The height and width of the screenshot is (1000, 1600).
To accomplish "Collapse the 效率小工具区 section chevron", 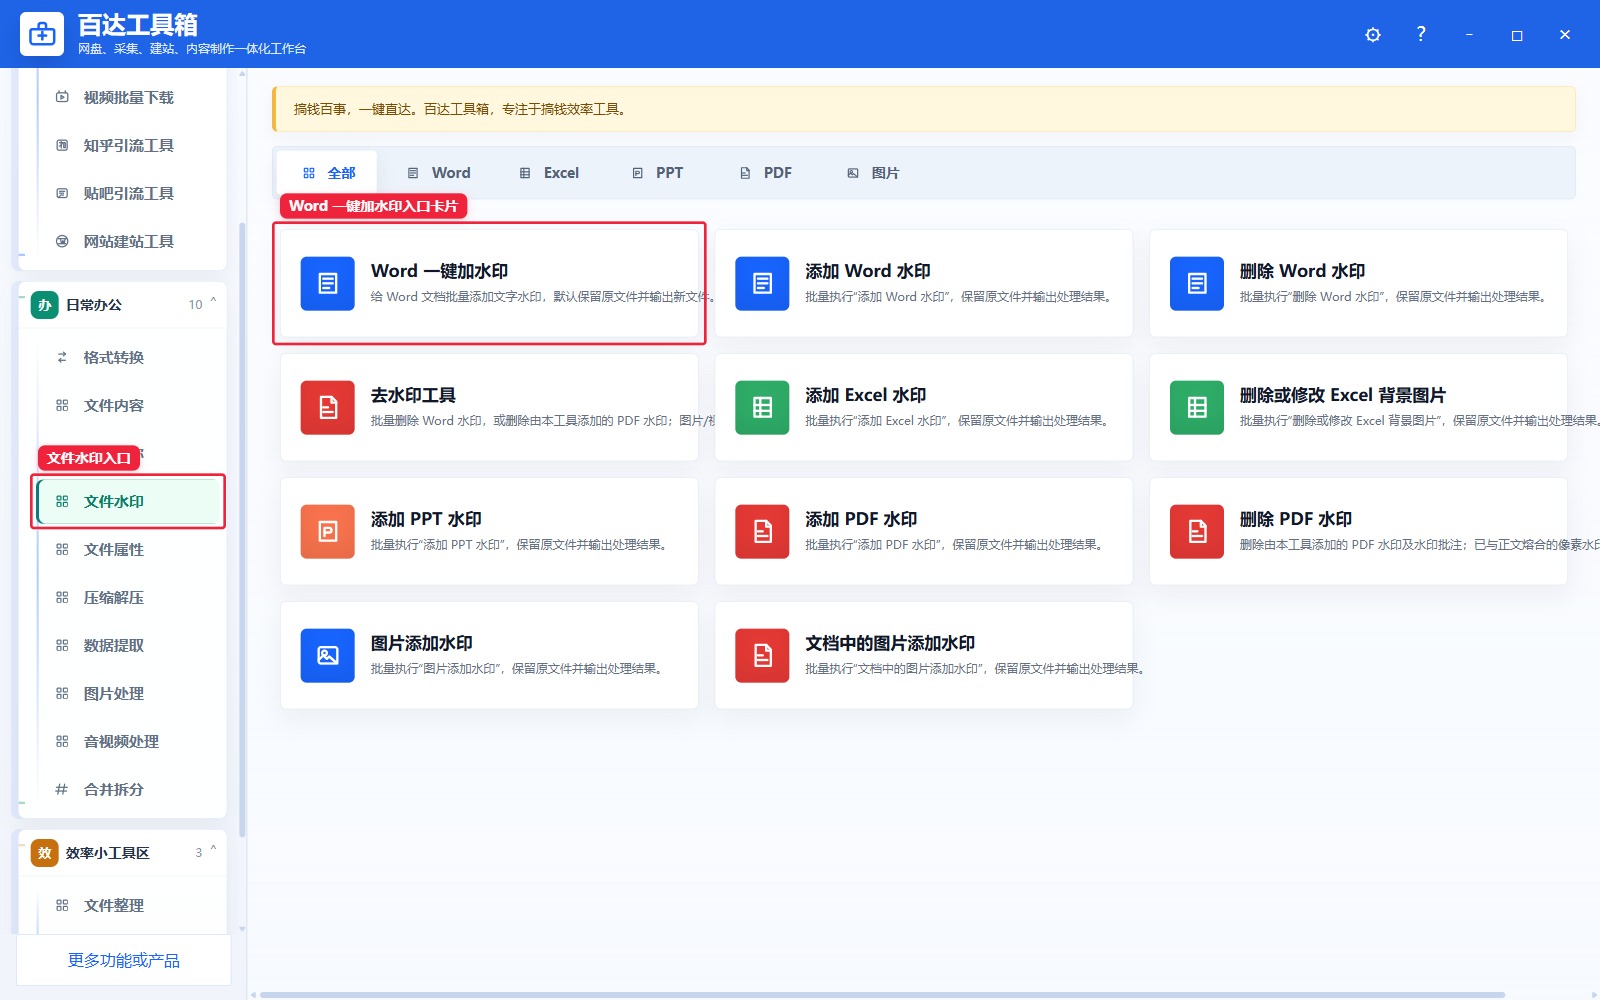I will point(213,851).
